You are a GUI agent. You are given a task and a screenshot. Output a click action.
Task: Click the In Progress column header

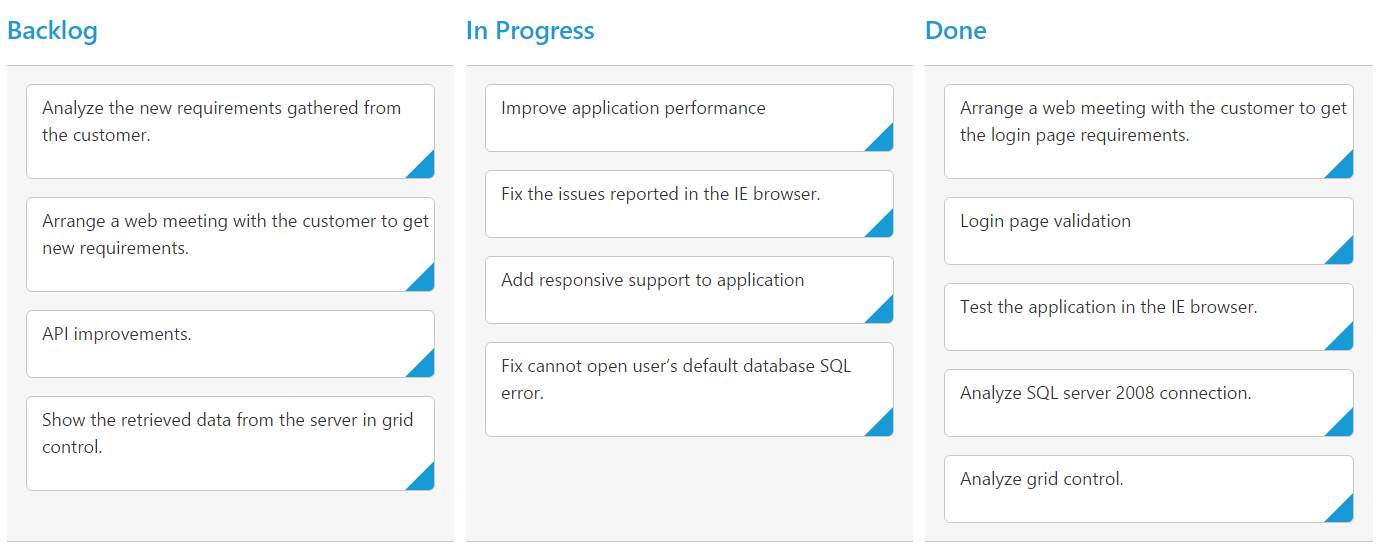[530, 31]
